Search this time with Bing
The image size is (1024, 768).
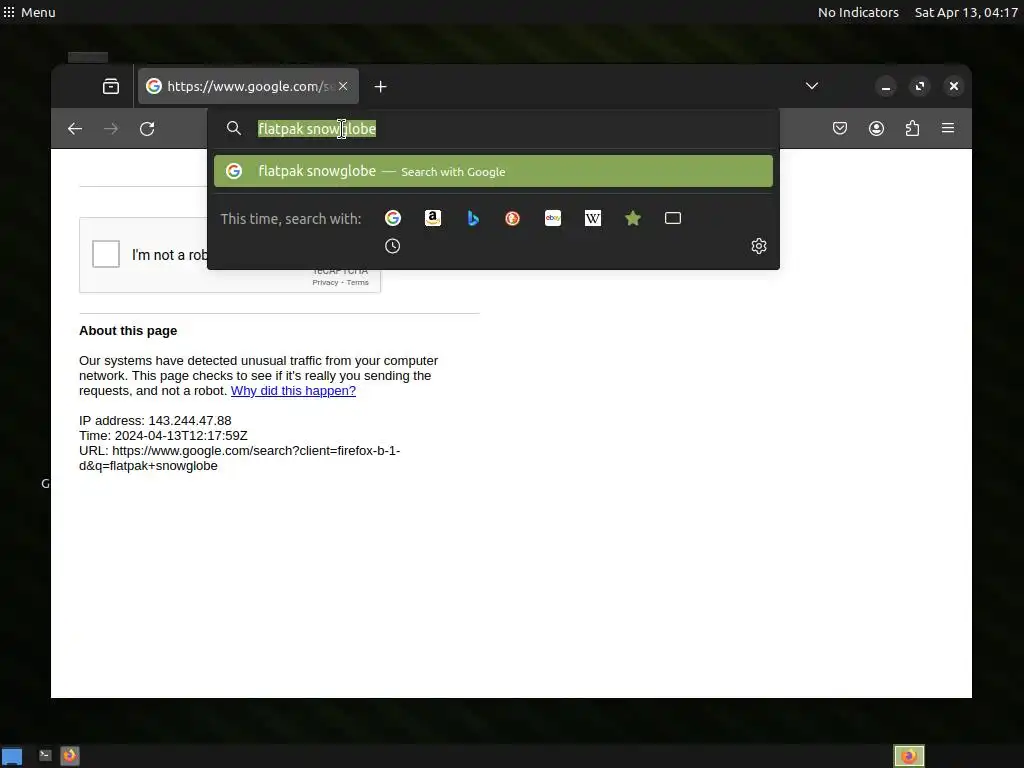[x=473, y=218]
